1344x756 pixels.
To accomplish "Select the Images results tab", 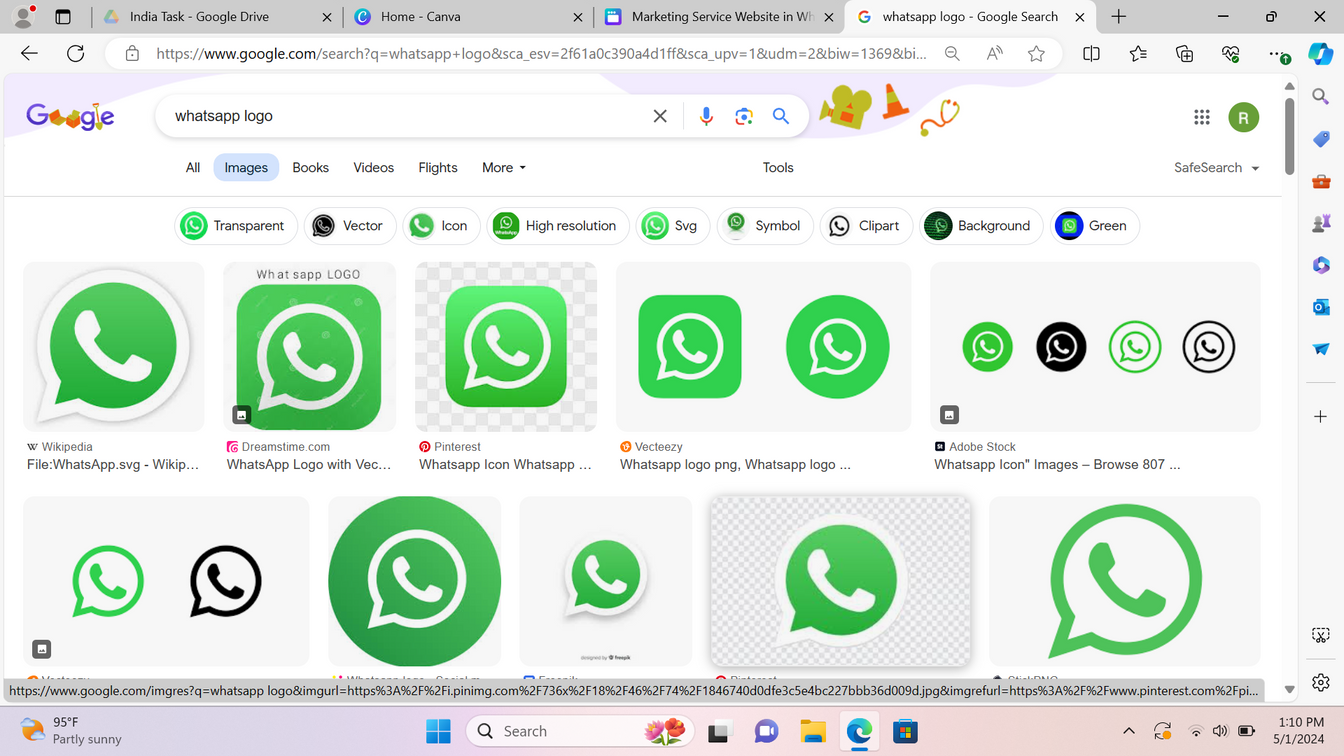I will 246,167.
